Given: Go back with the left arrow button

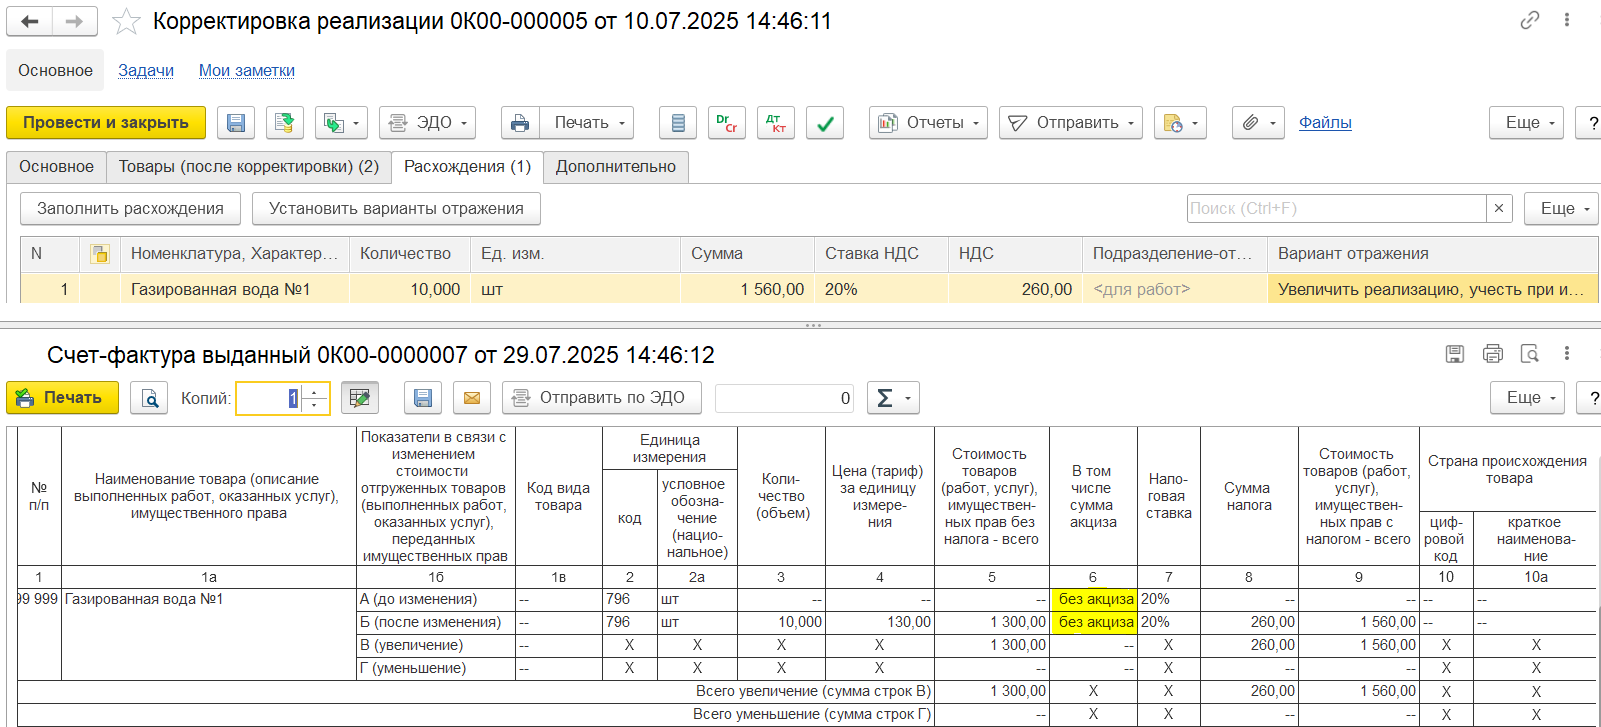Looking at the screenshot, I should pos(29,21).
